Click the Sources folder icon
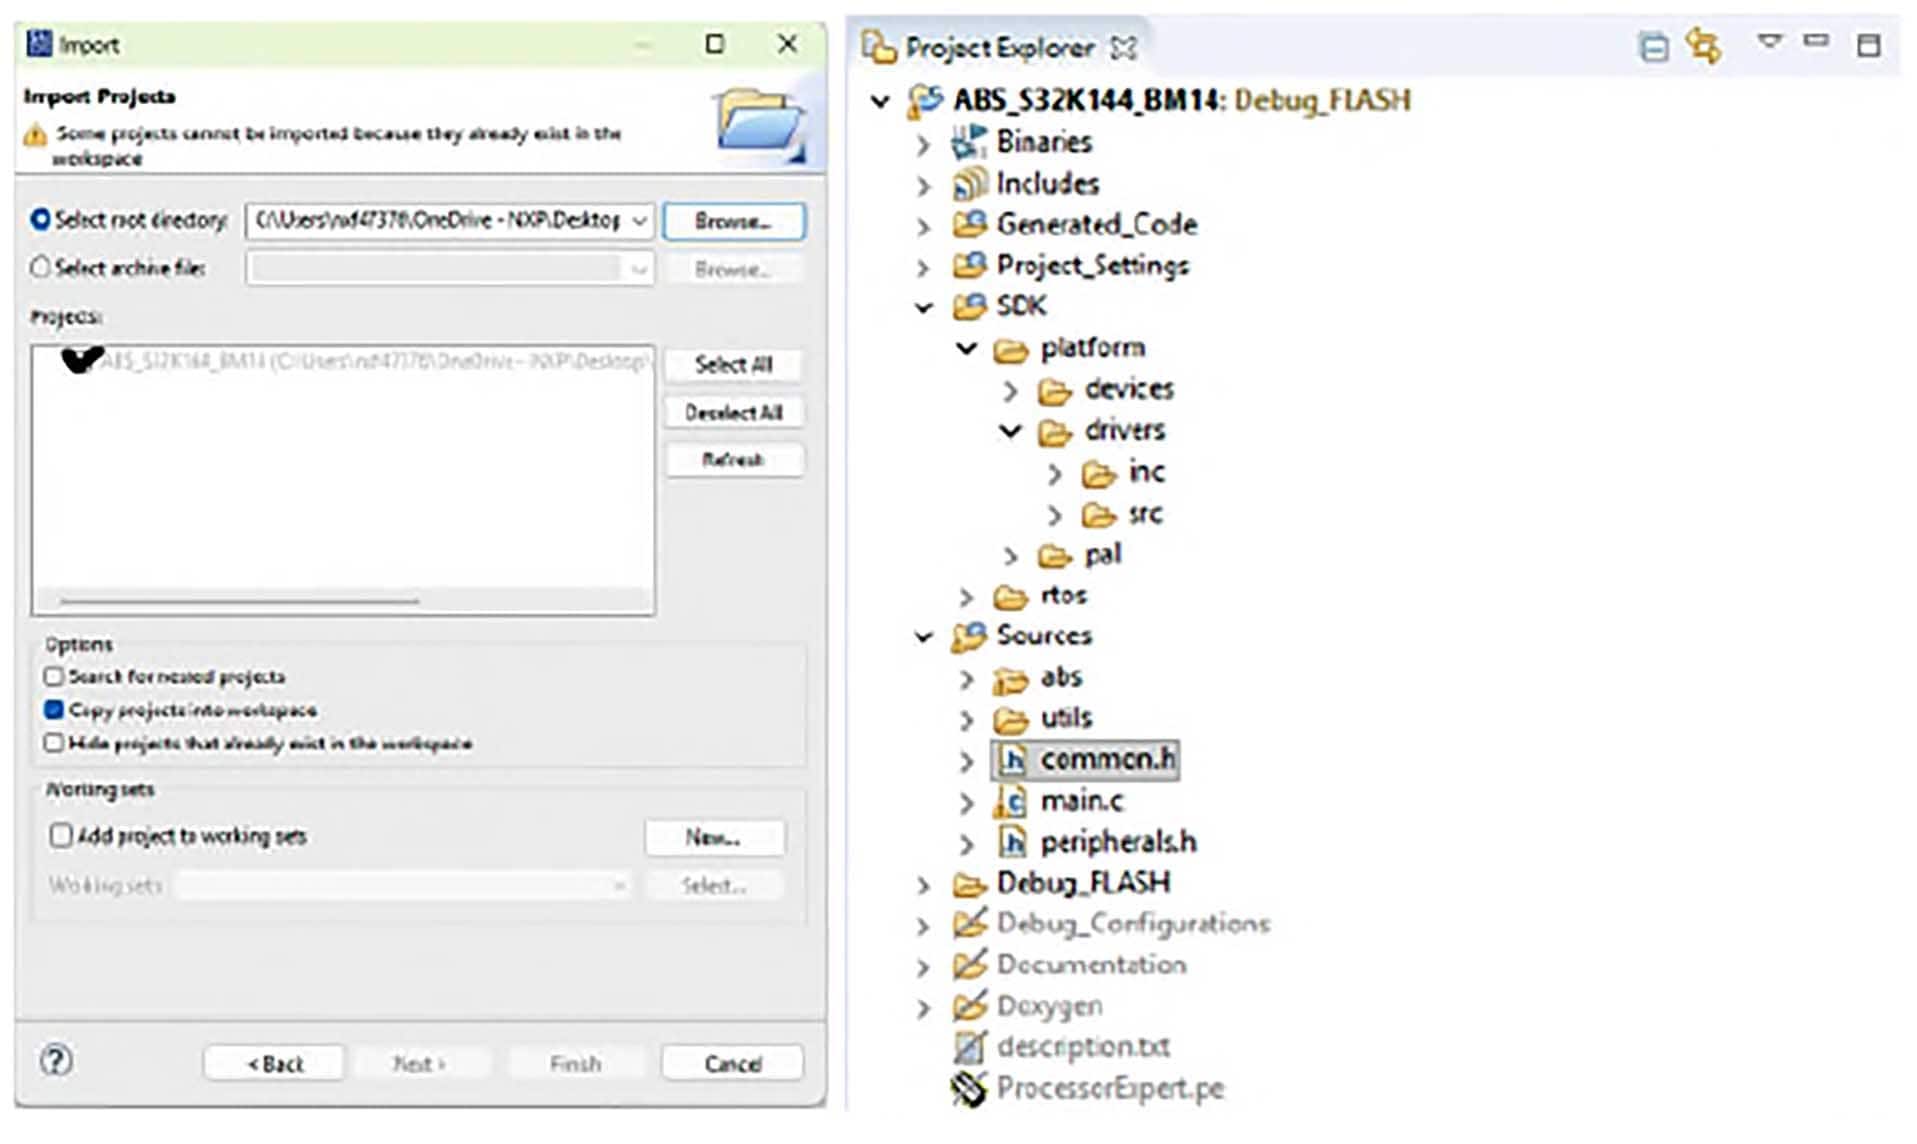The image size is (1917, 1144). (x=968, y=636)
